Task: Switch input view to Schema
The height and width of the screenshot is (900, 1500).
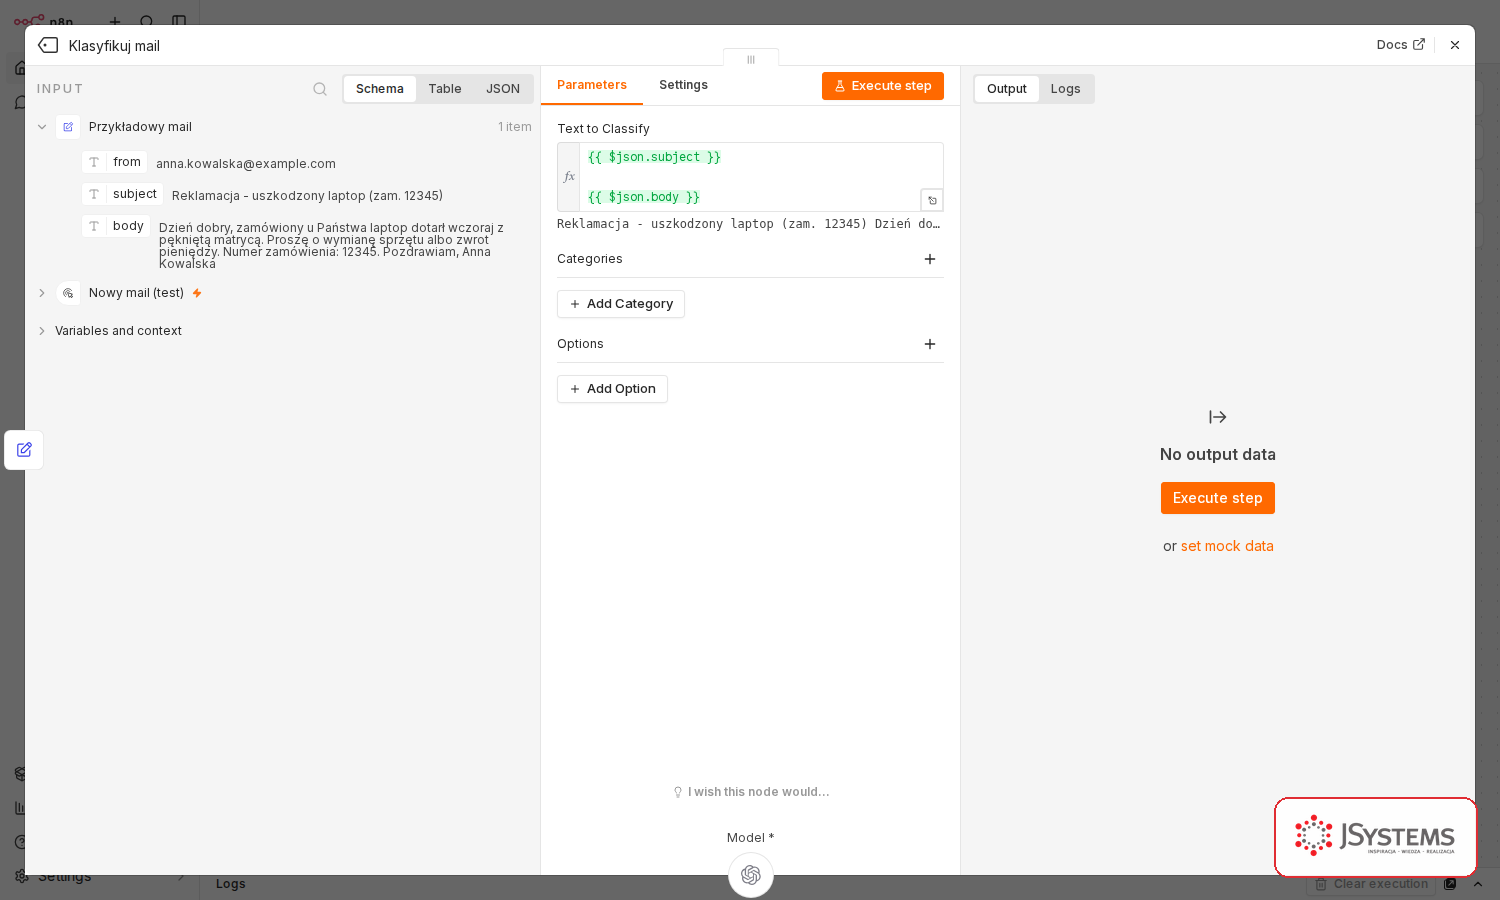Action: 380,89
